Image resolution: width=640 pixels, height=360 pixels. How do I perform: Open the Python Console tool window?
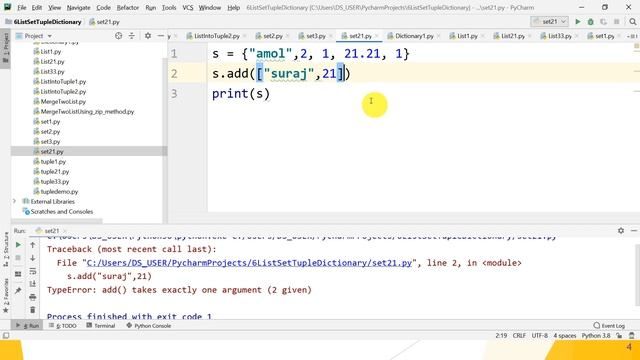149,326
